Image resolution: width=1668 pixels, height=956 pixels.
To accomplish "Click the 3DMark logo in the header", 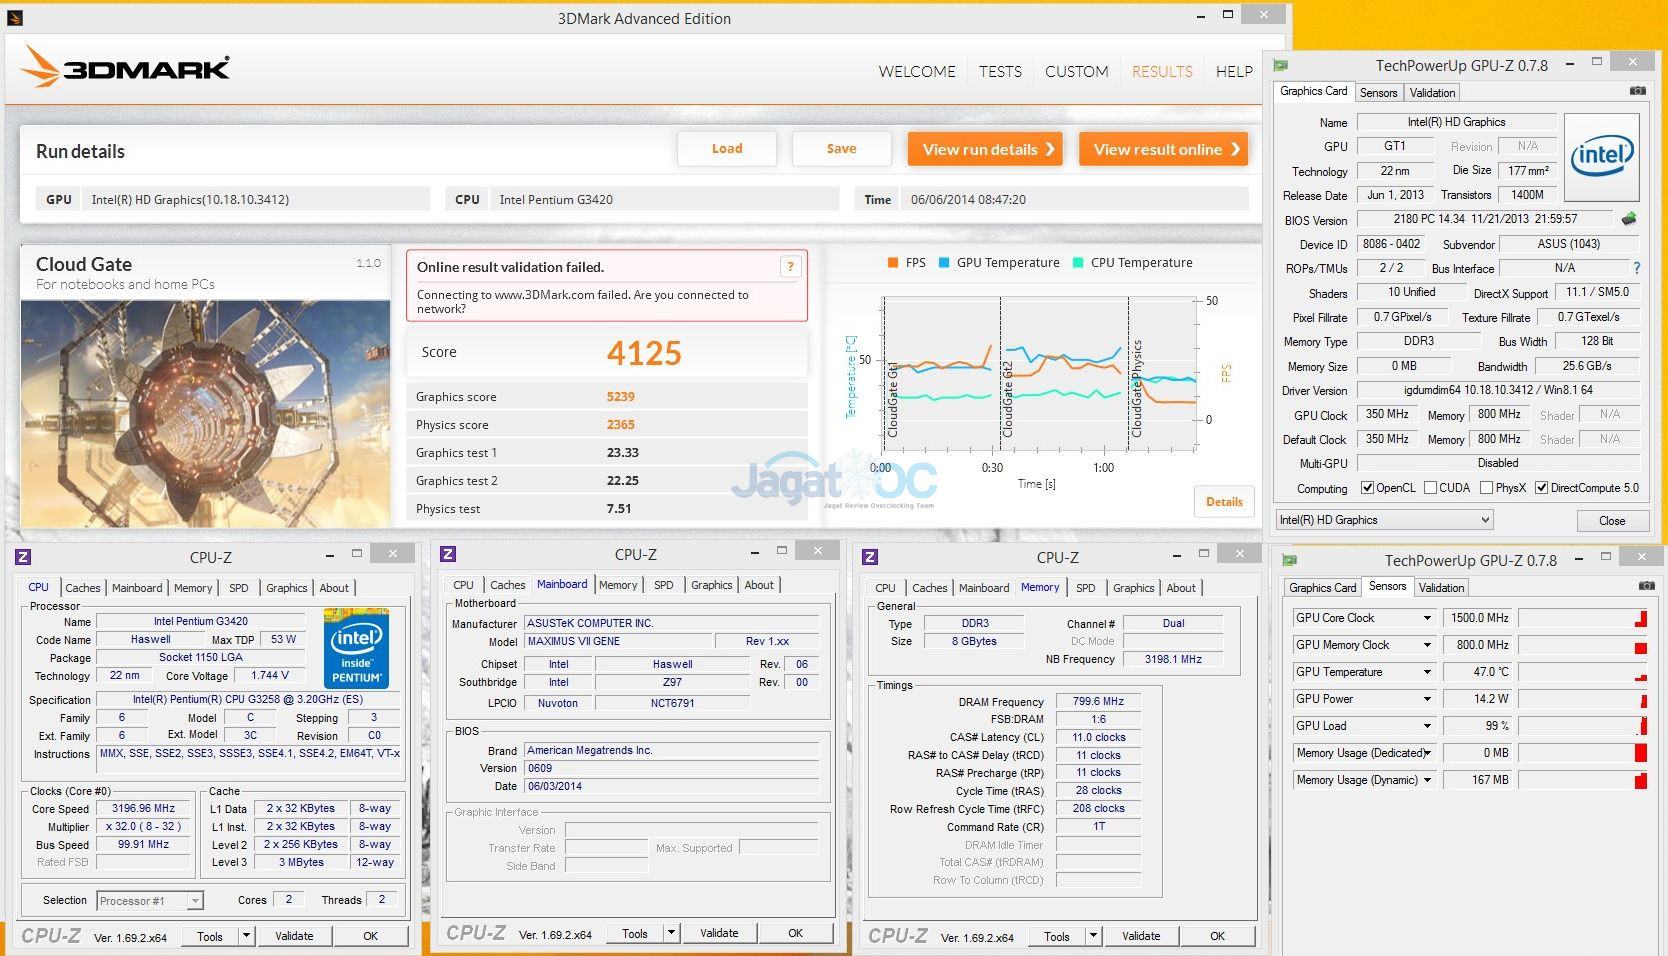I will [126, 68].
